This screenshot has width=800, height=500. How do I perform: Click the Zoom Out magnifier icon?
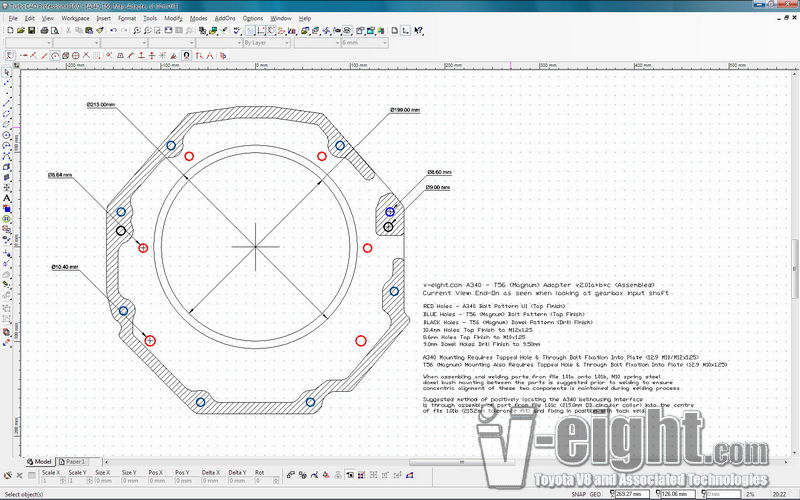(x=147, y=31)
